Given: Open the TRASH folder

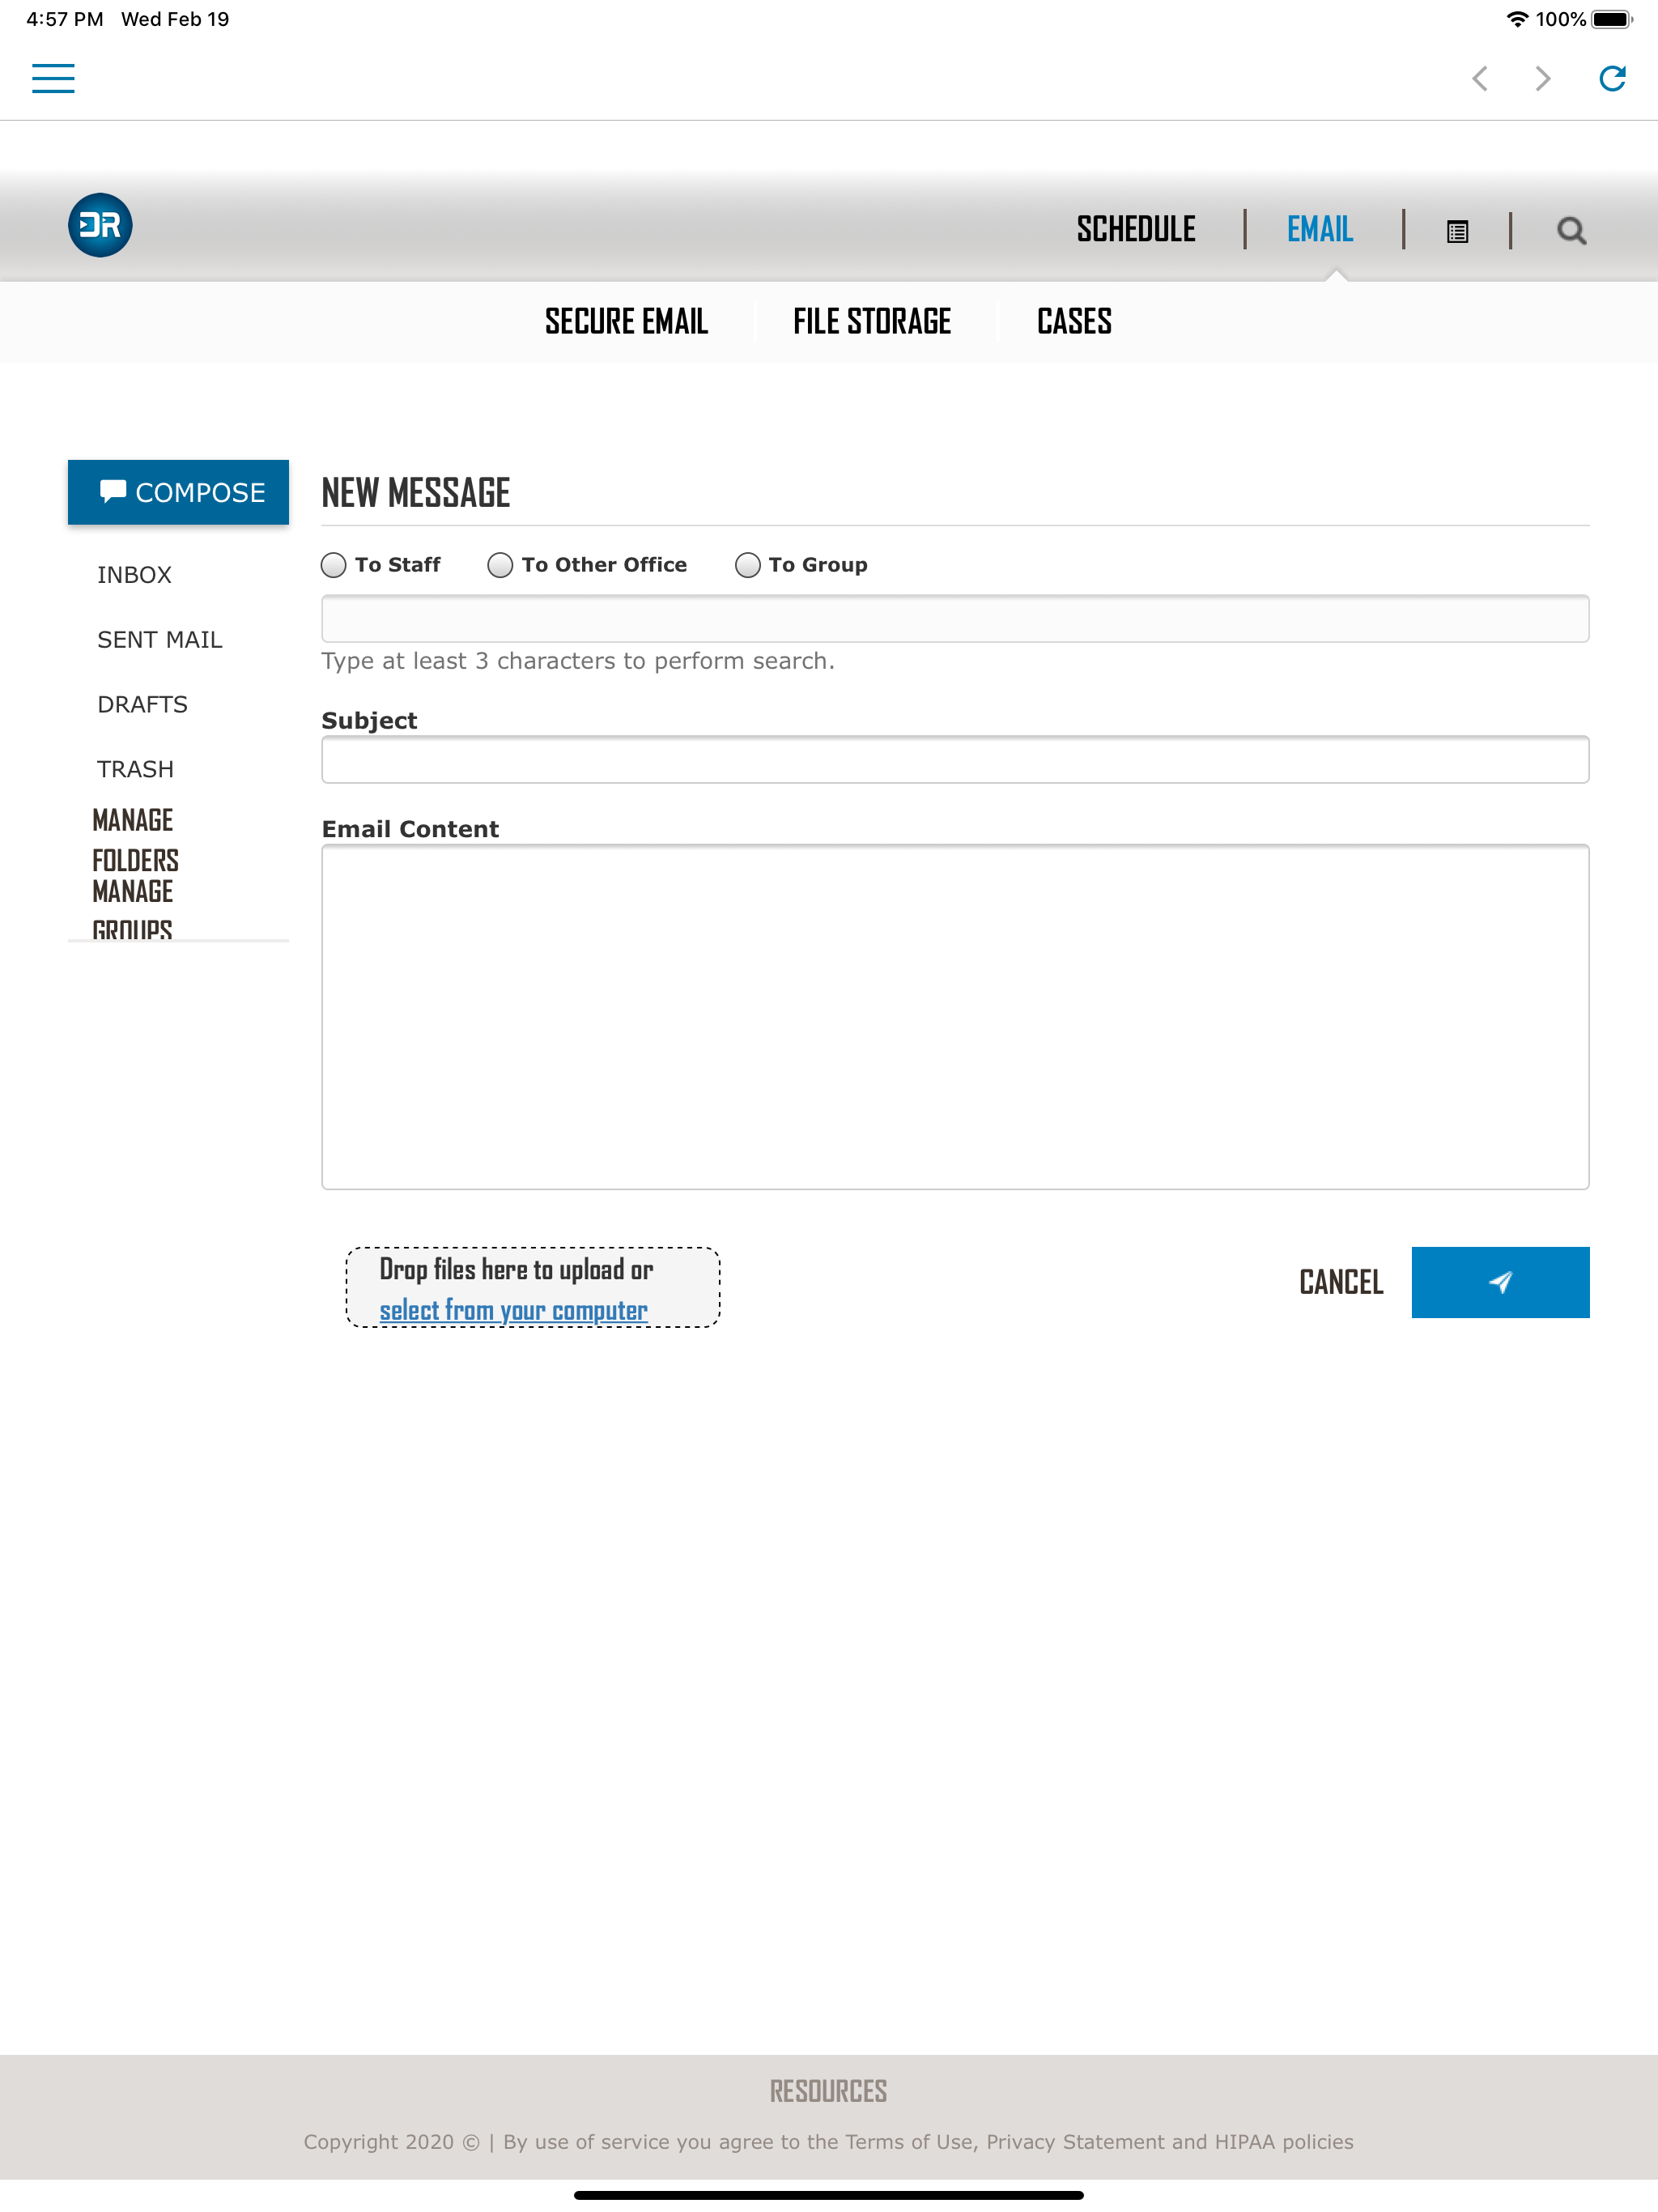Looking at the screenshot, I should 135,770.
